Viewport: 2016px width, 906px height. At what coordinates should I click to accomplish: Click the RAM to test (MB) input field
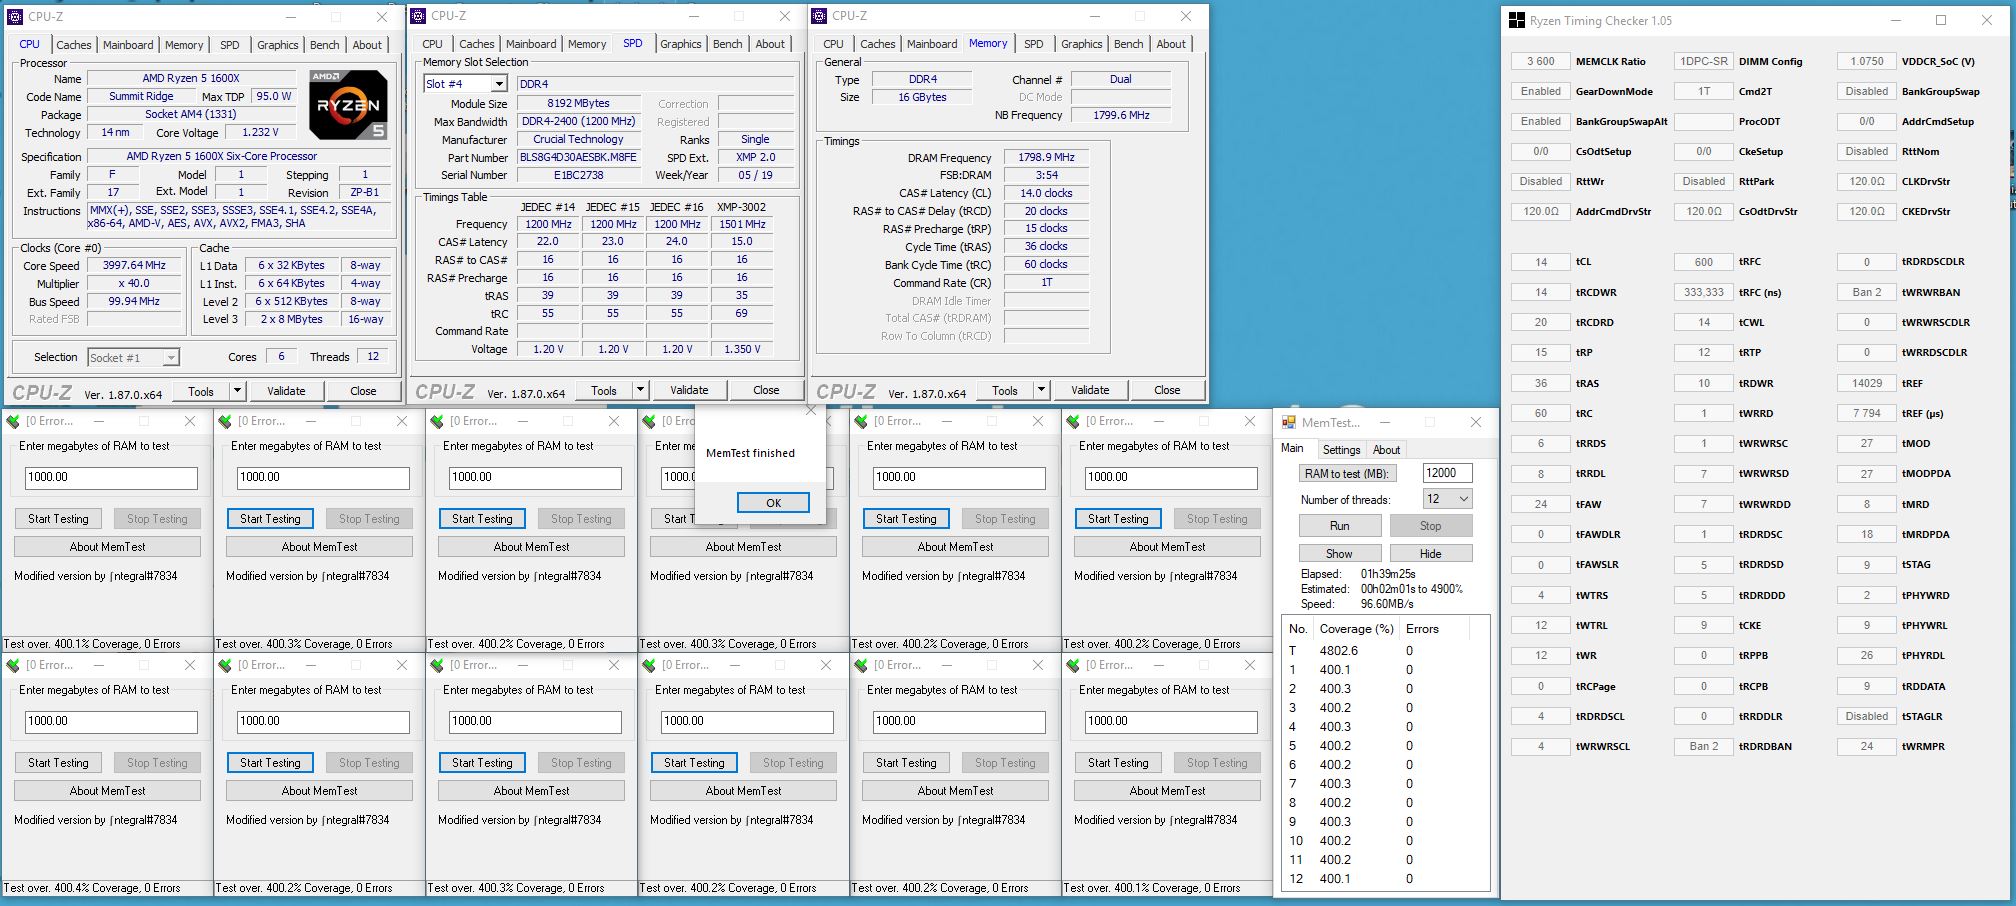coord(1446,473)
